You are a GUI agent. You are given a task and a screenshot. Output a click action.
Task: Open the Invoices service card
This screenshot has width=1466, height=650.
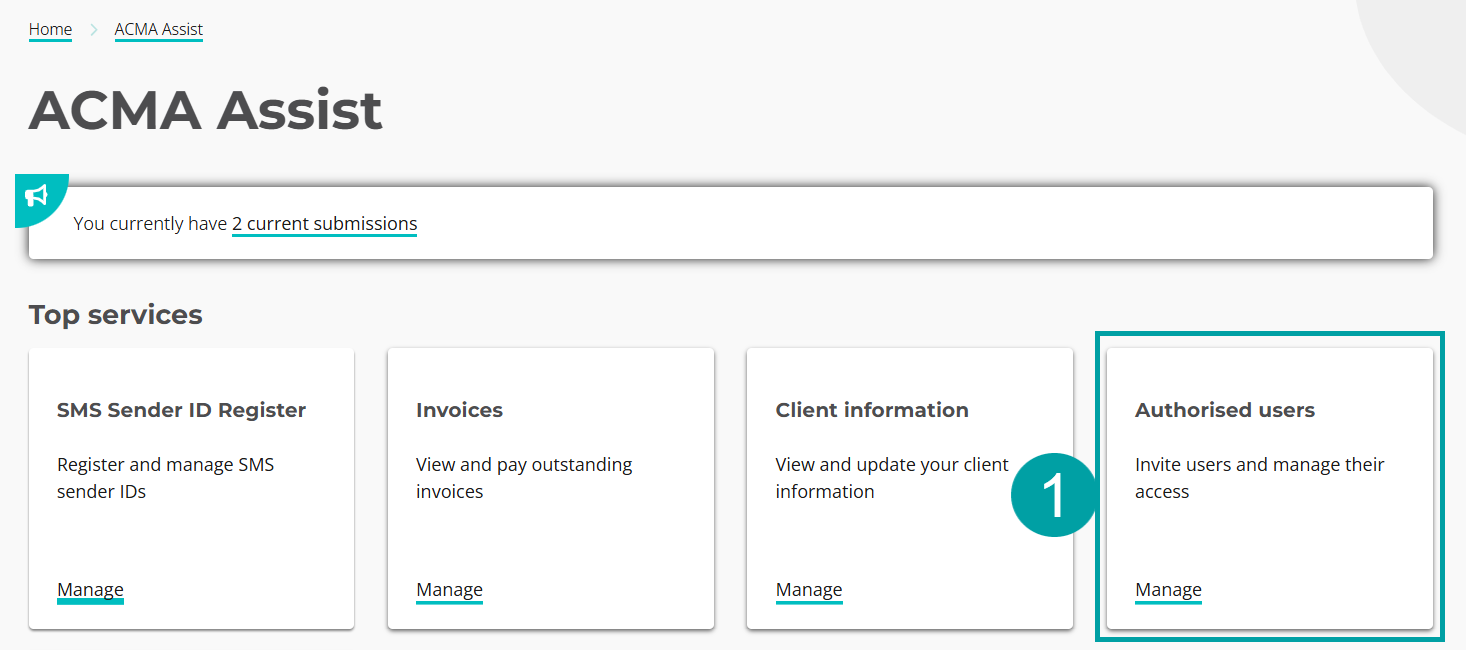(550, 487)
